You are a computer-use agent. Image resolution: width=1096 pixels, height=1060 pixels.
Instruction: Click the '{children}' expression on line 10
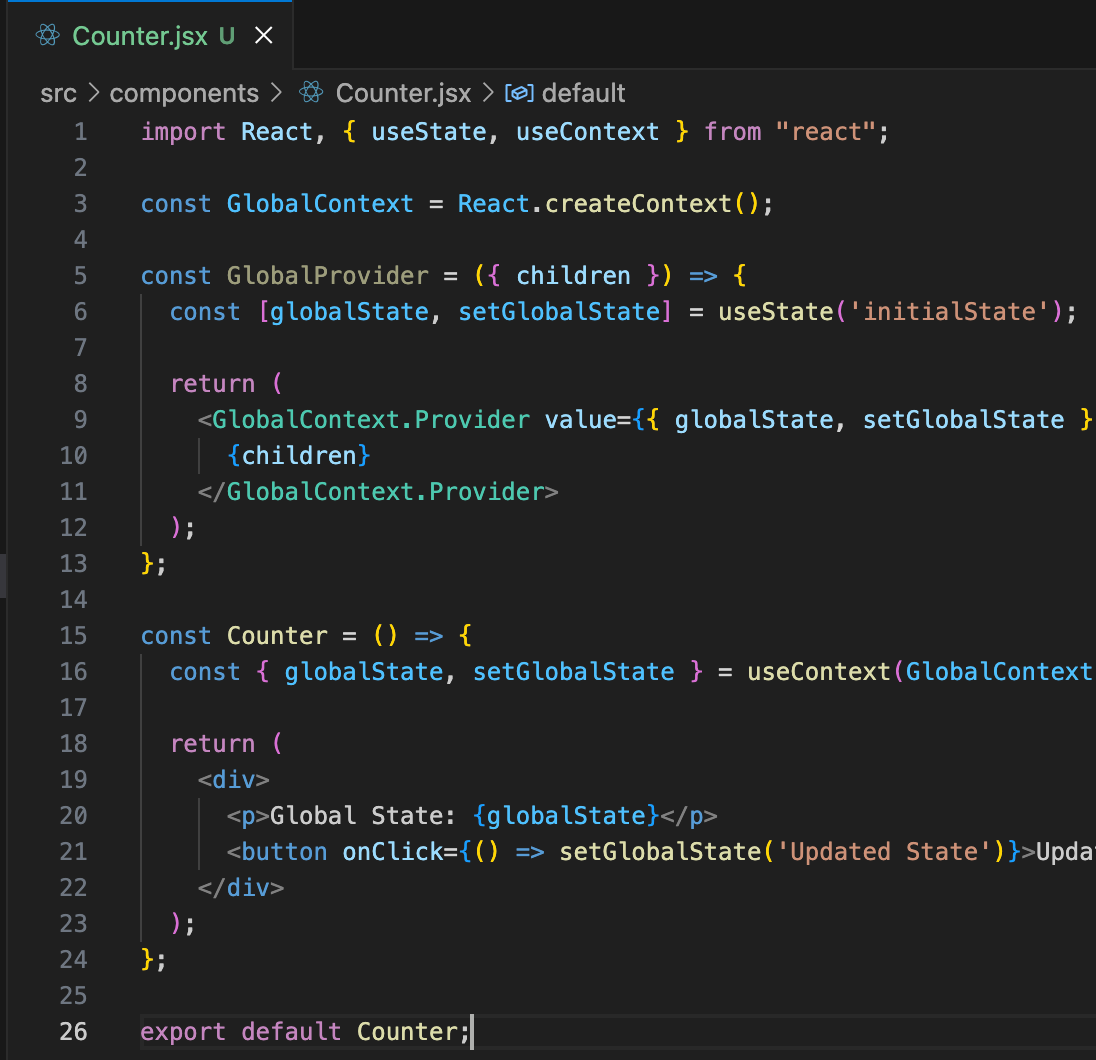point(299,456)
